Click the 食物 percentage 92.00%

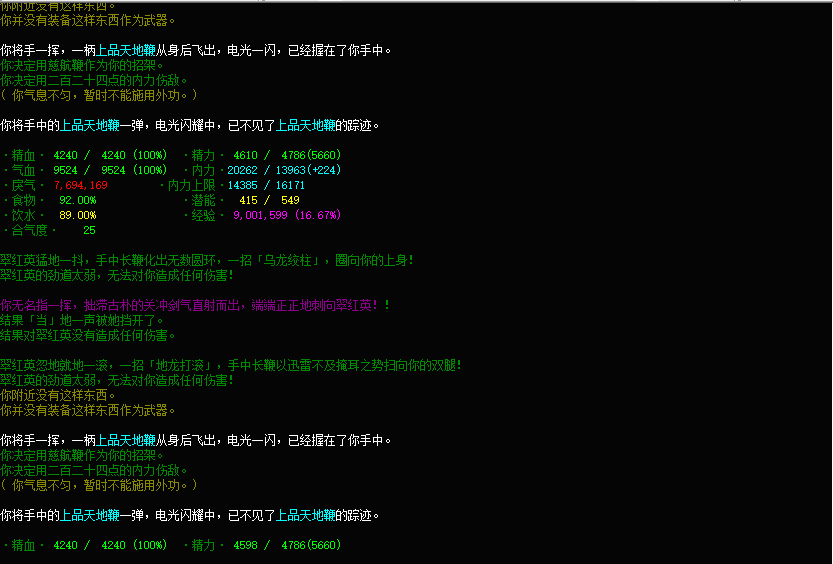click(78, 201)
